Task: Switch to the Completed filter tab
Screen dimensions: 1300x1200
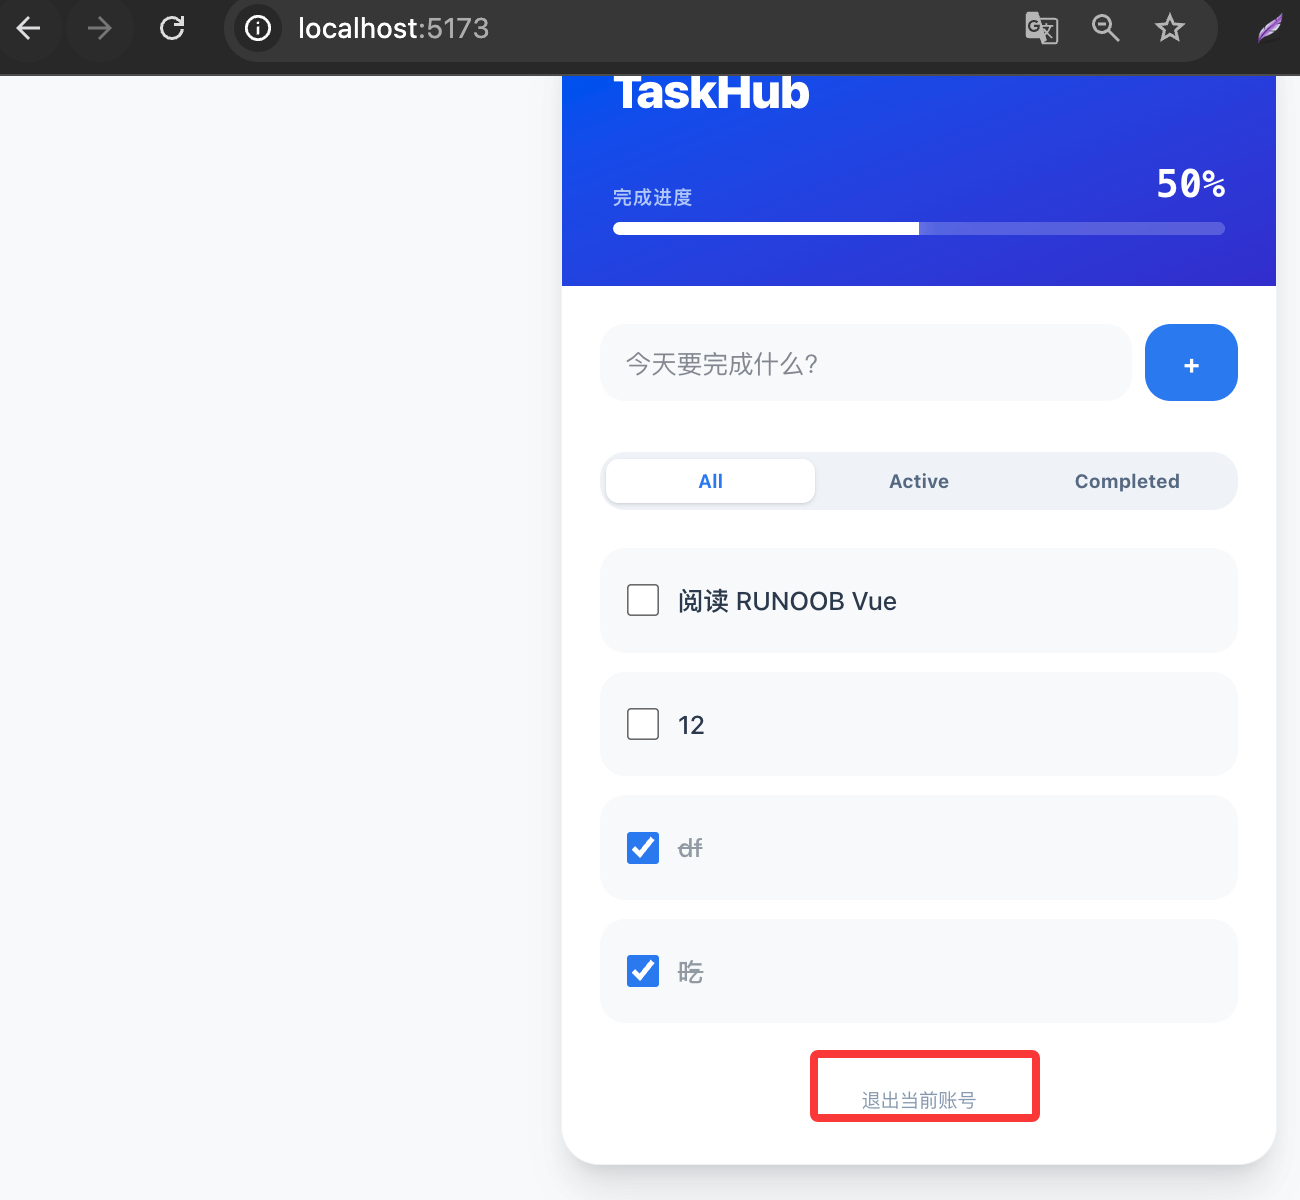Action: pyautogui.click(x=1126, y=481)
